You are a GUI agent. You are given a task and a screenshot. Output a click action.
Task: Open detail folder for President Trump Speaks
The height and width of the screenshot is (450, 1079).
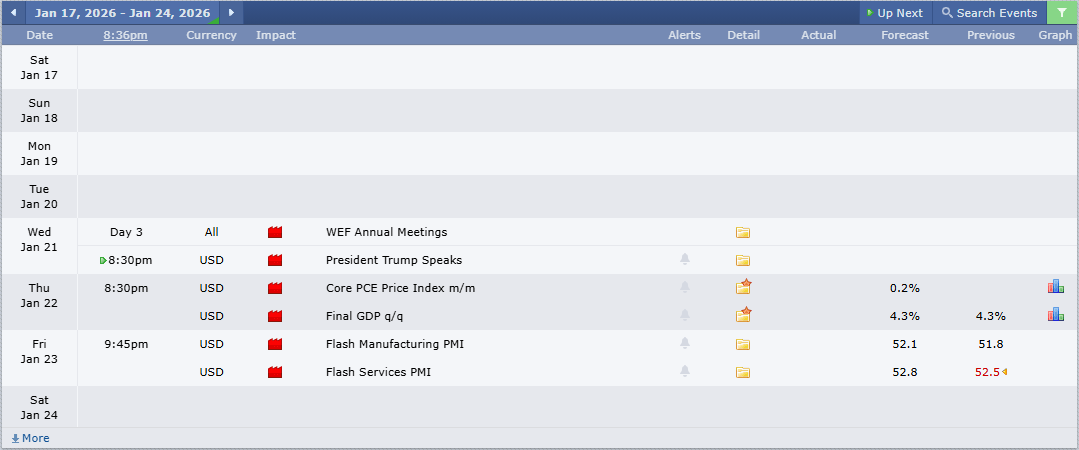point(742,261)
